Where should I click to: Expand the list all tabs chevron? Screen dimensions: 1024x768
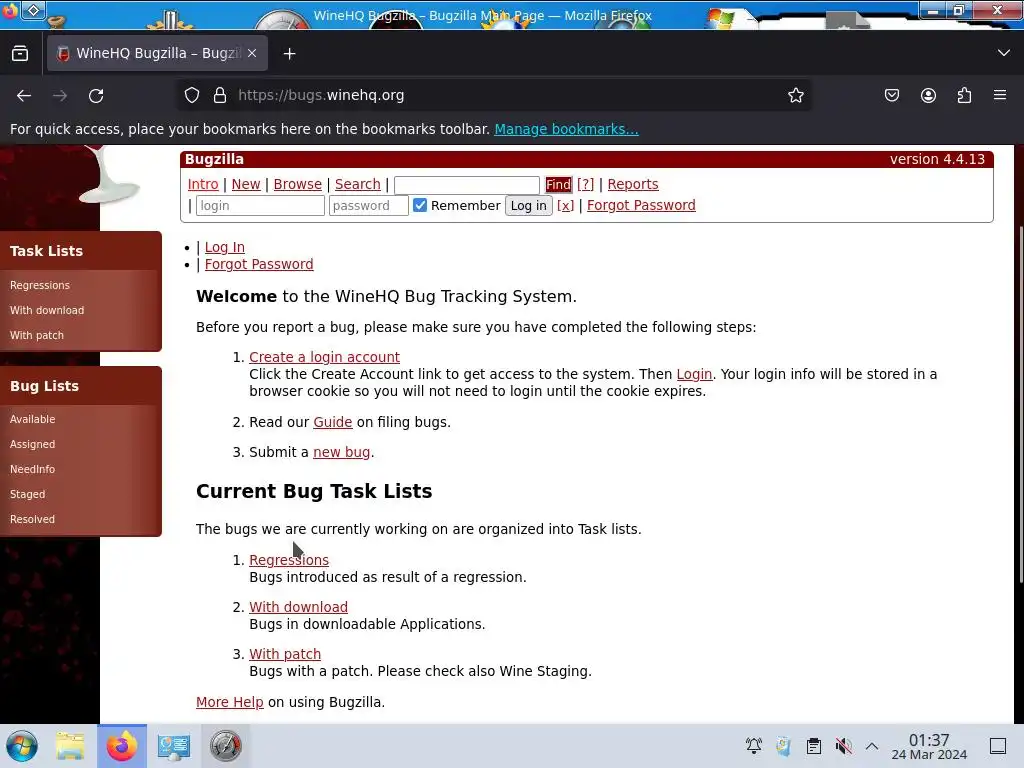click(x=1004, y=53)
